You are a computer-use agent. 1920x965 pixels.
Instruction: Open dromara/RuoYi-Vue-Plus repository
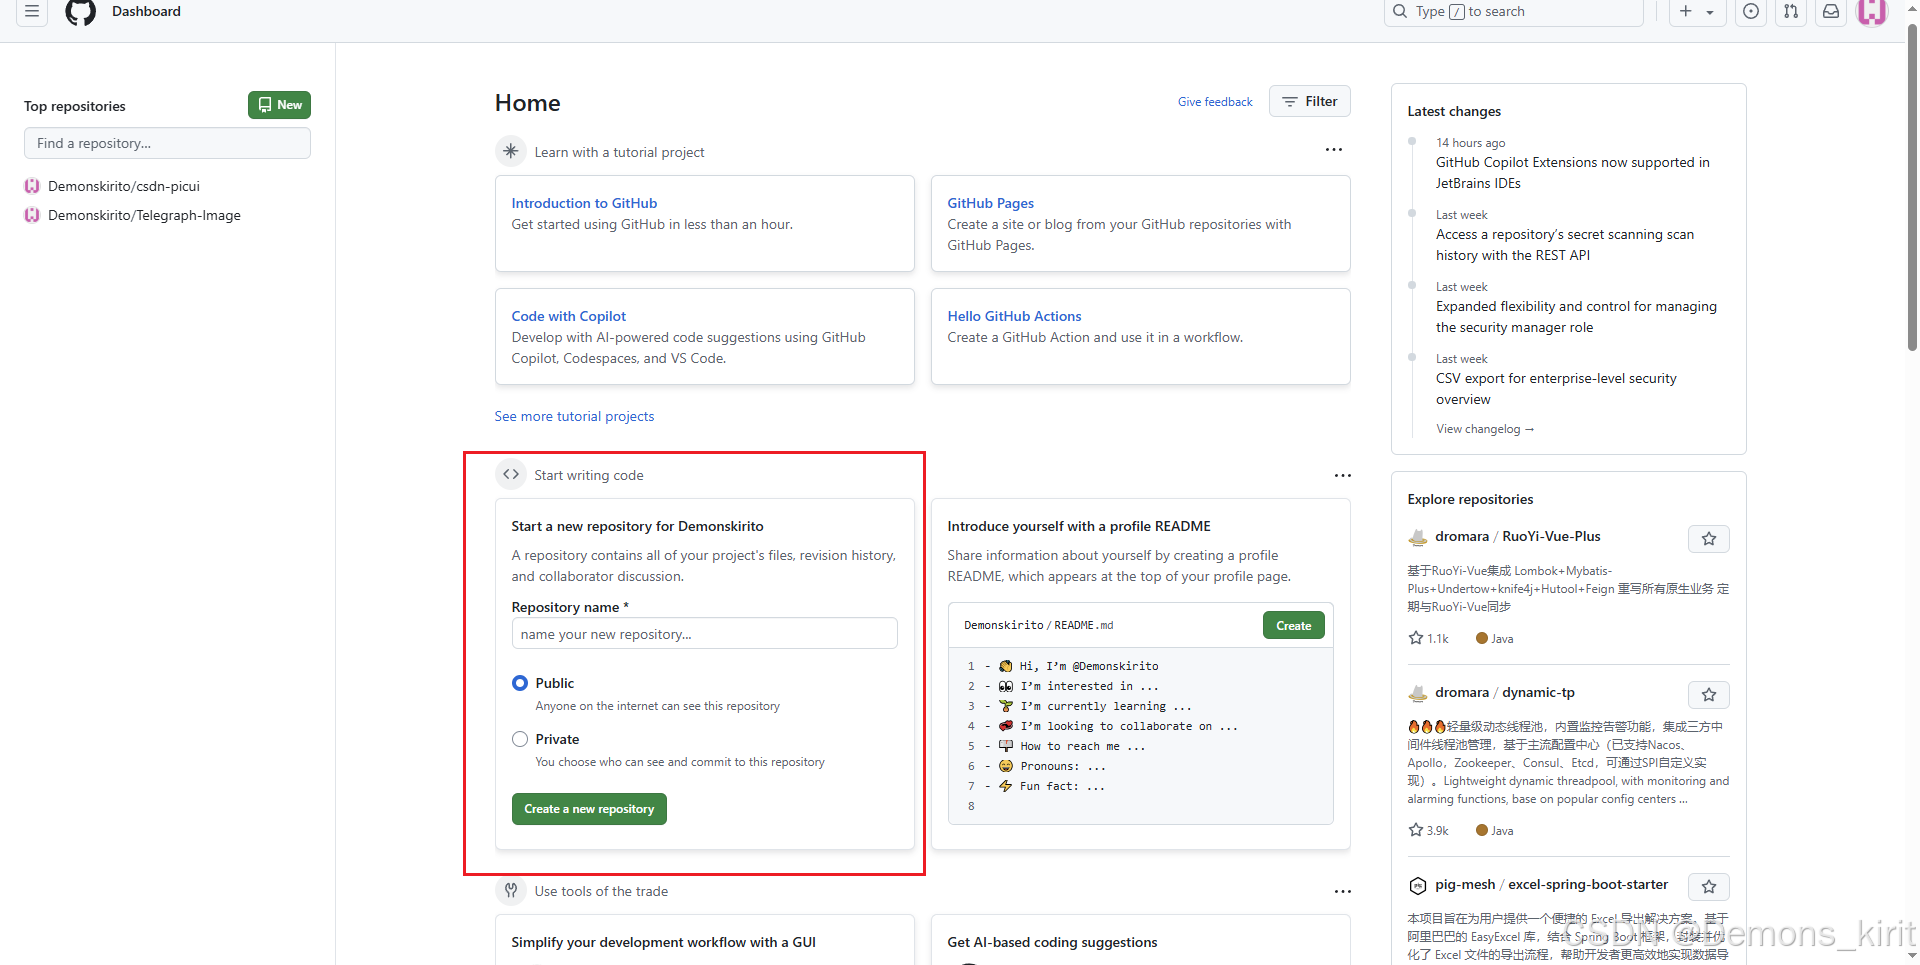point(1518,536)
